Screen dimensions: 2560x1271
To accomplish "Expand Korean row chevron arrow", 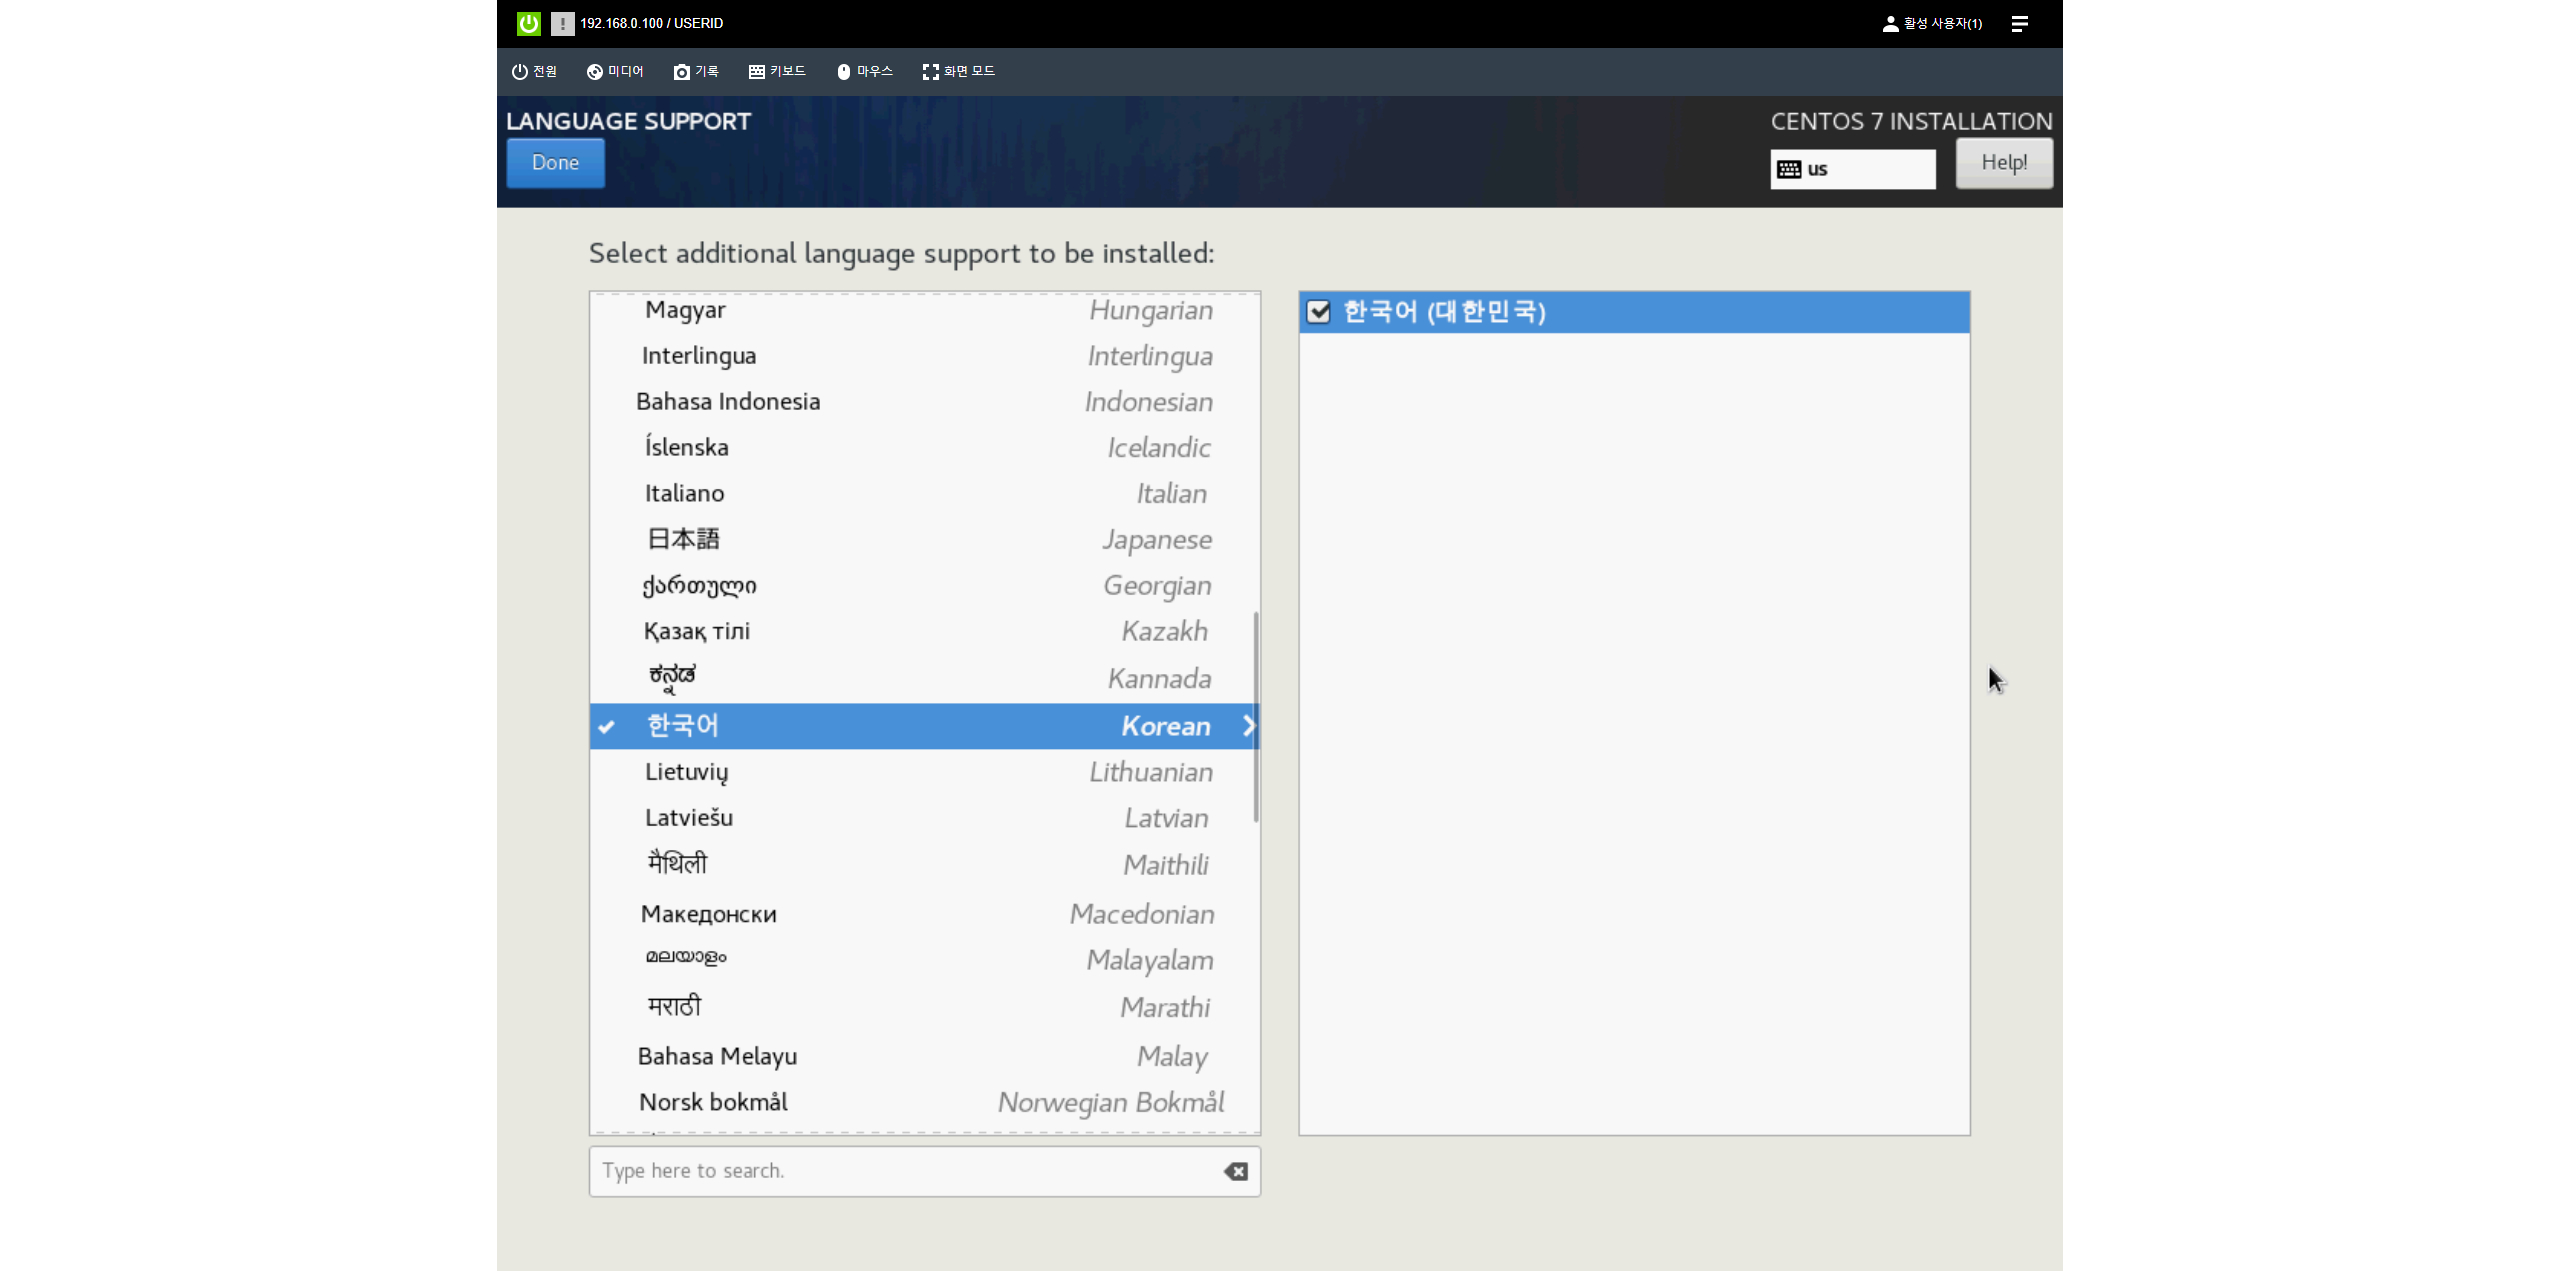I will click(1247, 726).
